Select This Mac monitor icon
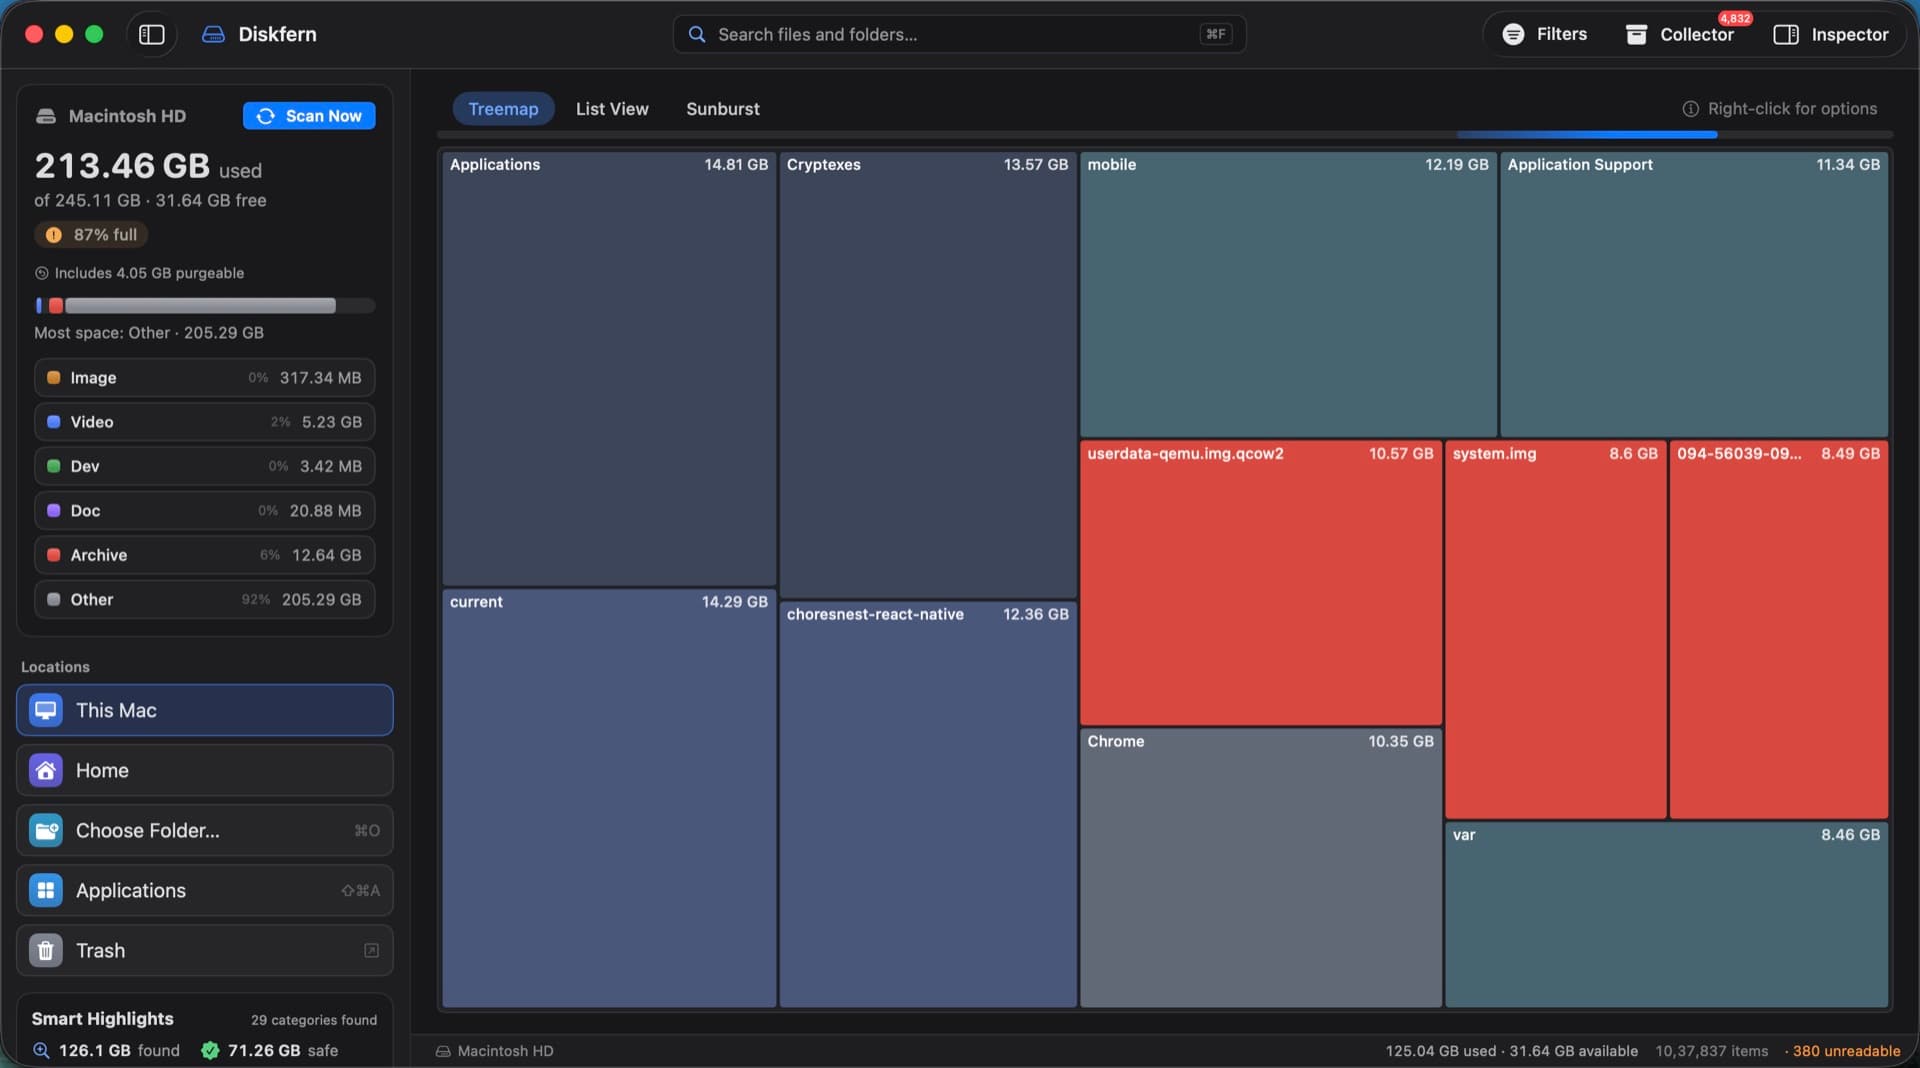Viewport: 1920px width, 1068px height. 46,710
